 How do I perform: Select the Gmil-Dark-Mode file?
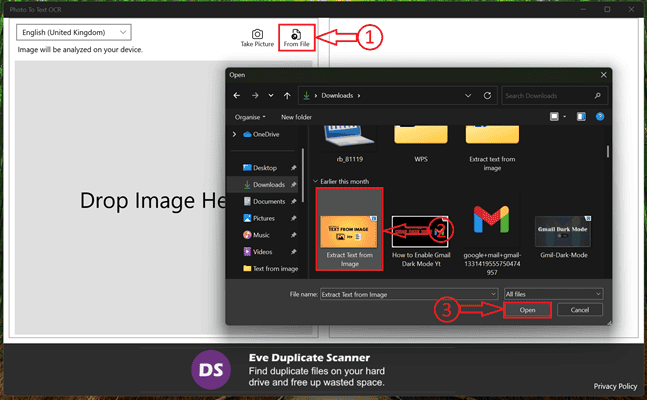tap(564, 237)
